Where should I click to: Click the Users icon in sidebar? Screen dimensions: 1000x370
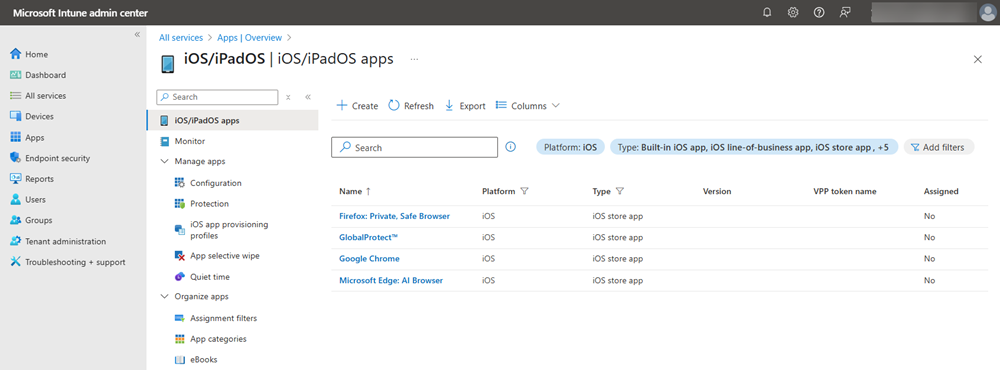tap(16, 200)
